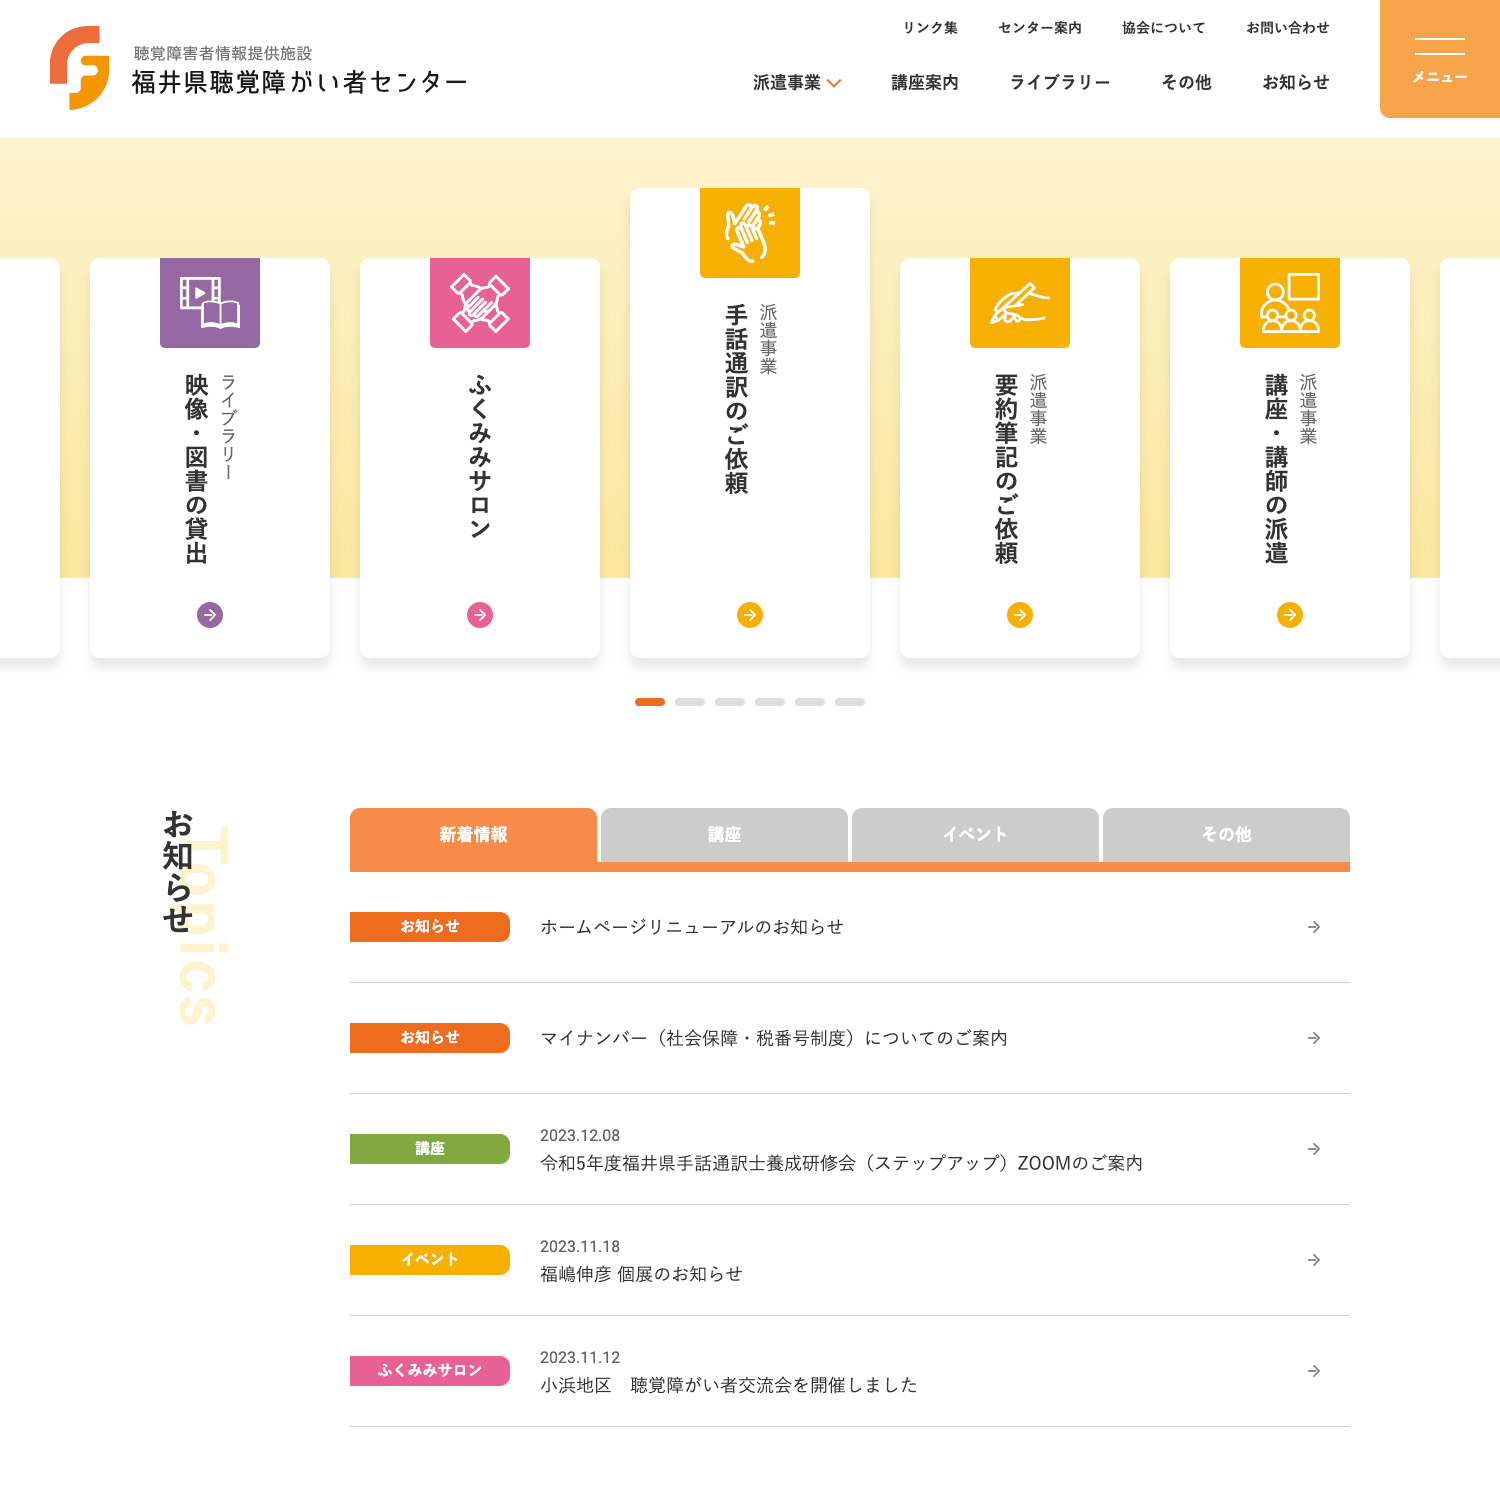Click the pink joined hands salon icon
This screenshot has width=1500, height=1500.
[x=480, y=303]
